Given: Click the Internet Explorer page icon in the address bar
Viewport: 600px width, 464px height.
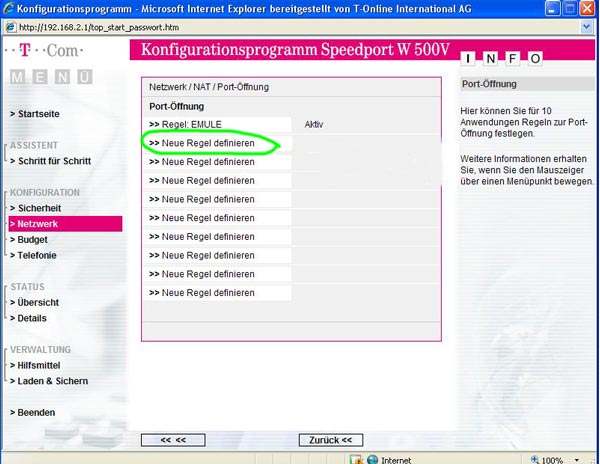Looking at the screenshot, I should tap(10, 27).
